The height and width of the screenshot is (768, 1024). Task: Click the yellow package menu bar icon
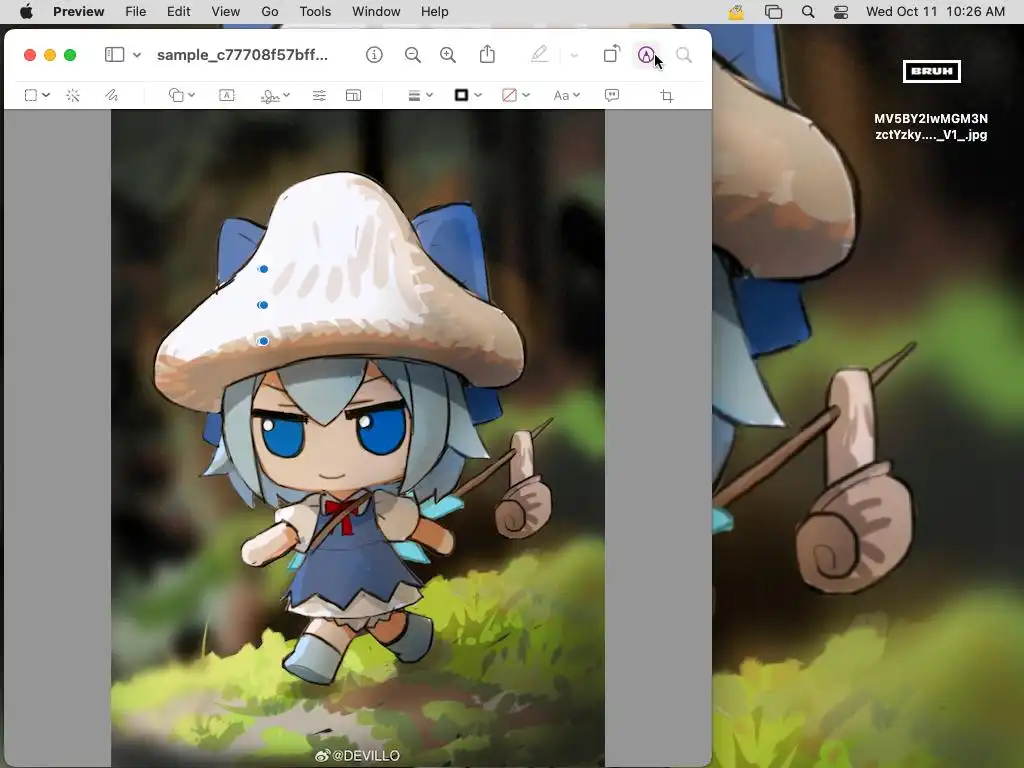[736, 12]
